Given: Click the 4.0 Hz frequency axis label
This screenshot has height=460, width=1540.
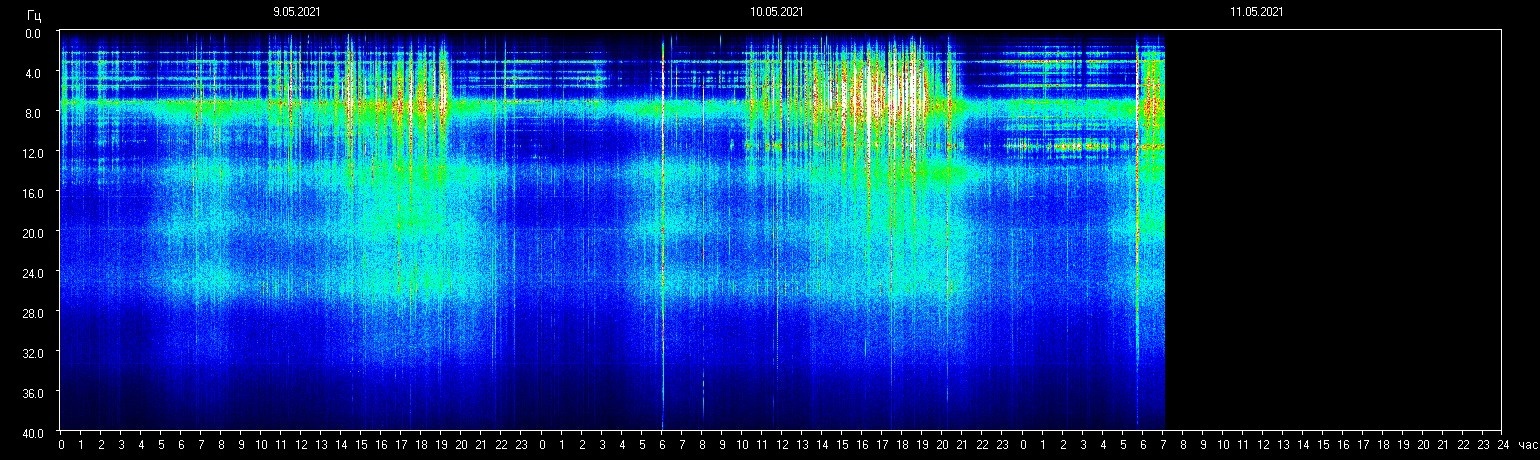Looking at the screenshot, I should tap(33, 73).
